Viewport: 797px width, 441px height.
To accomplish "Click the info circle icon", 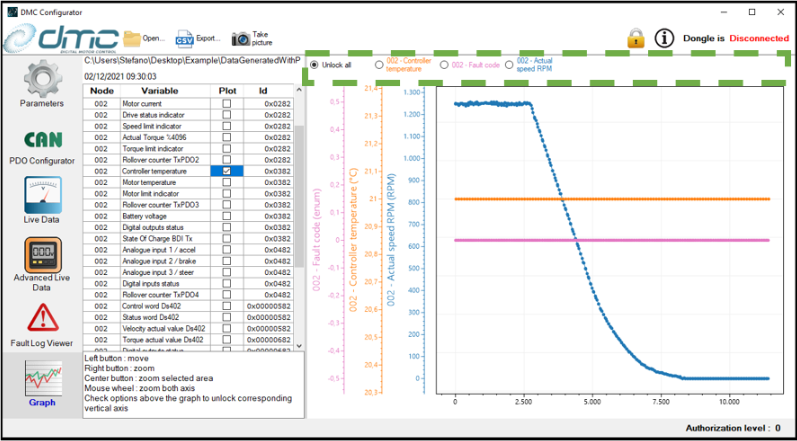I will point(664,38).
